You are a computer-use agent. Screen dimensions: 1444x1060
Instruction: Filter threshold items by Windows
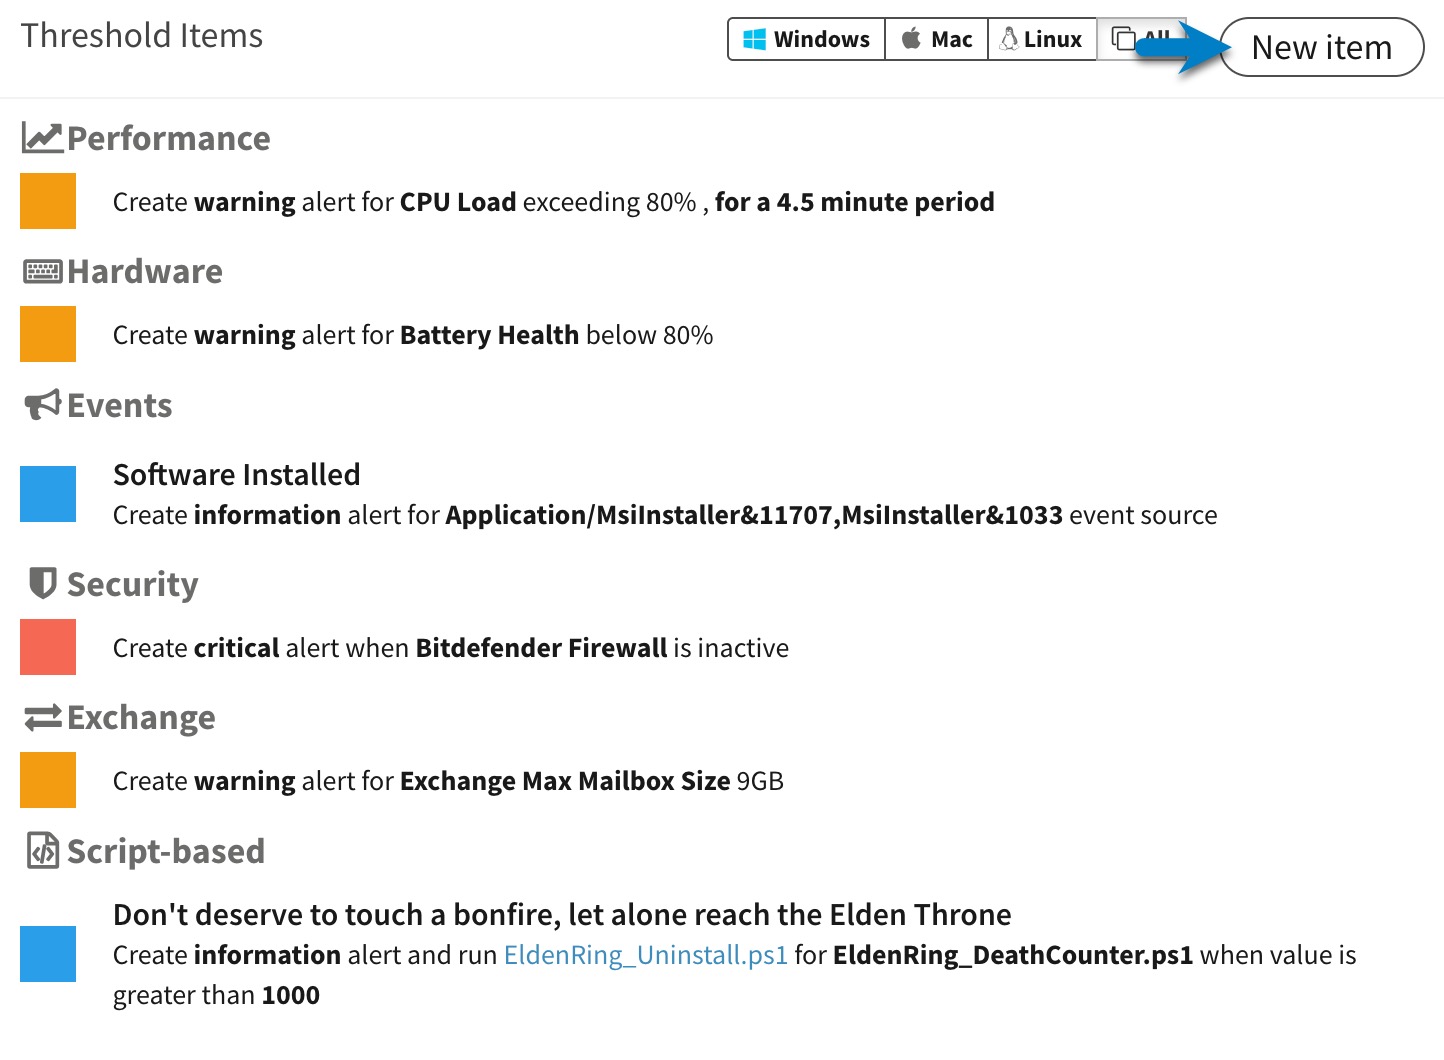pos(806,39)
